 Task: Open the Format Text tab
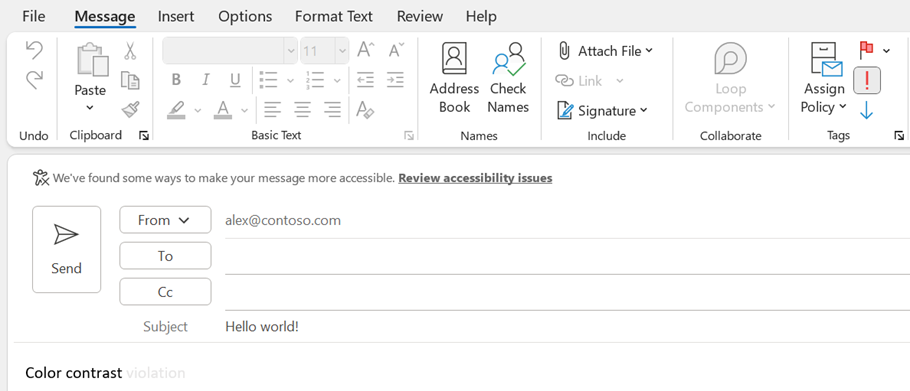334,16
